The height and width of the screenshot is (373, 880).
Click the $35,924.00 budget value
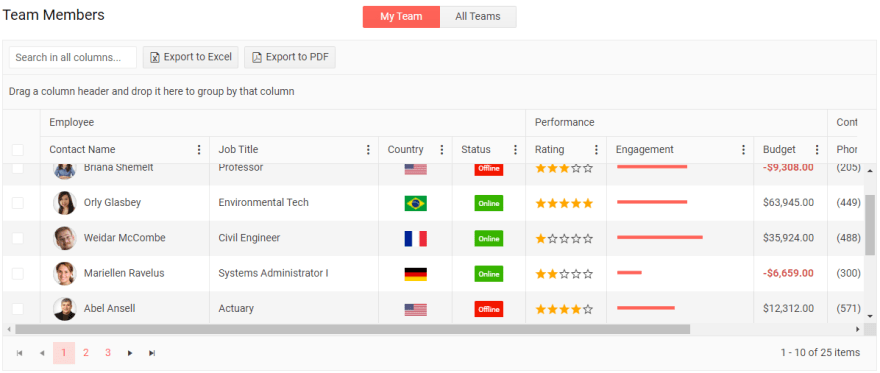(x=789, y=238)
